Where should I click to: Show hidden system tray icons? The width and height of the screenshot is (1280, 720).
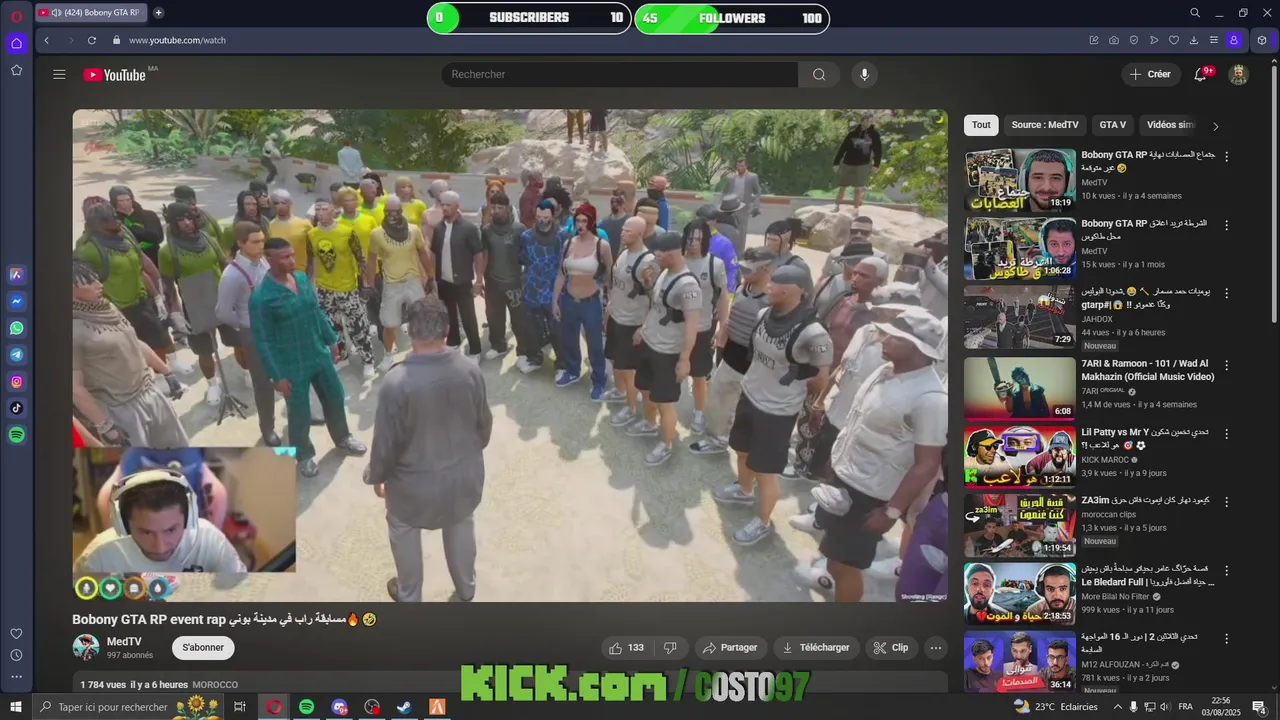(1118, 707)
